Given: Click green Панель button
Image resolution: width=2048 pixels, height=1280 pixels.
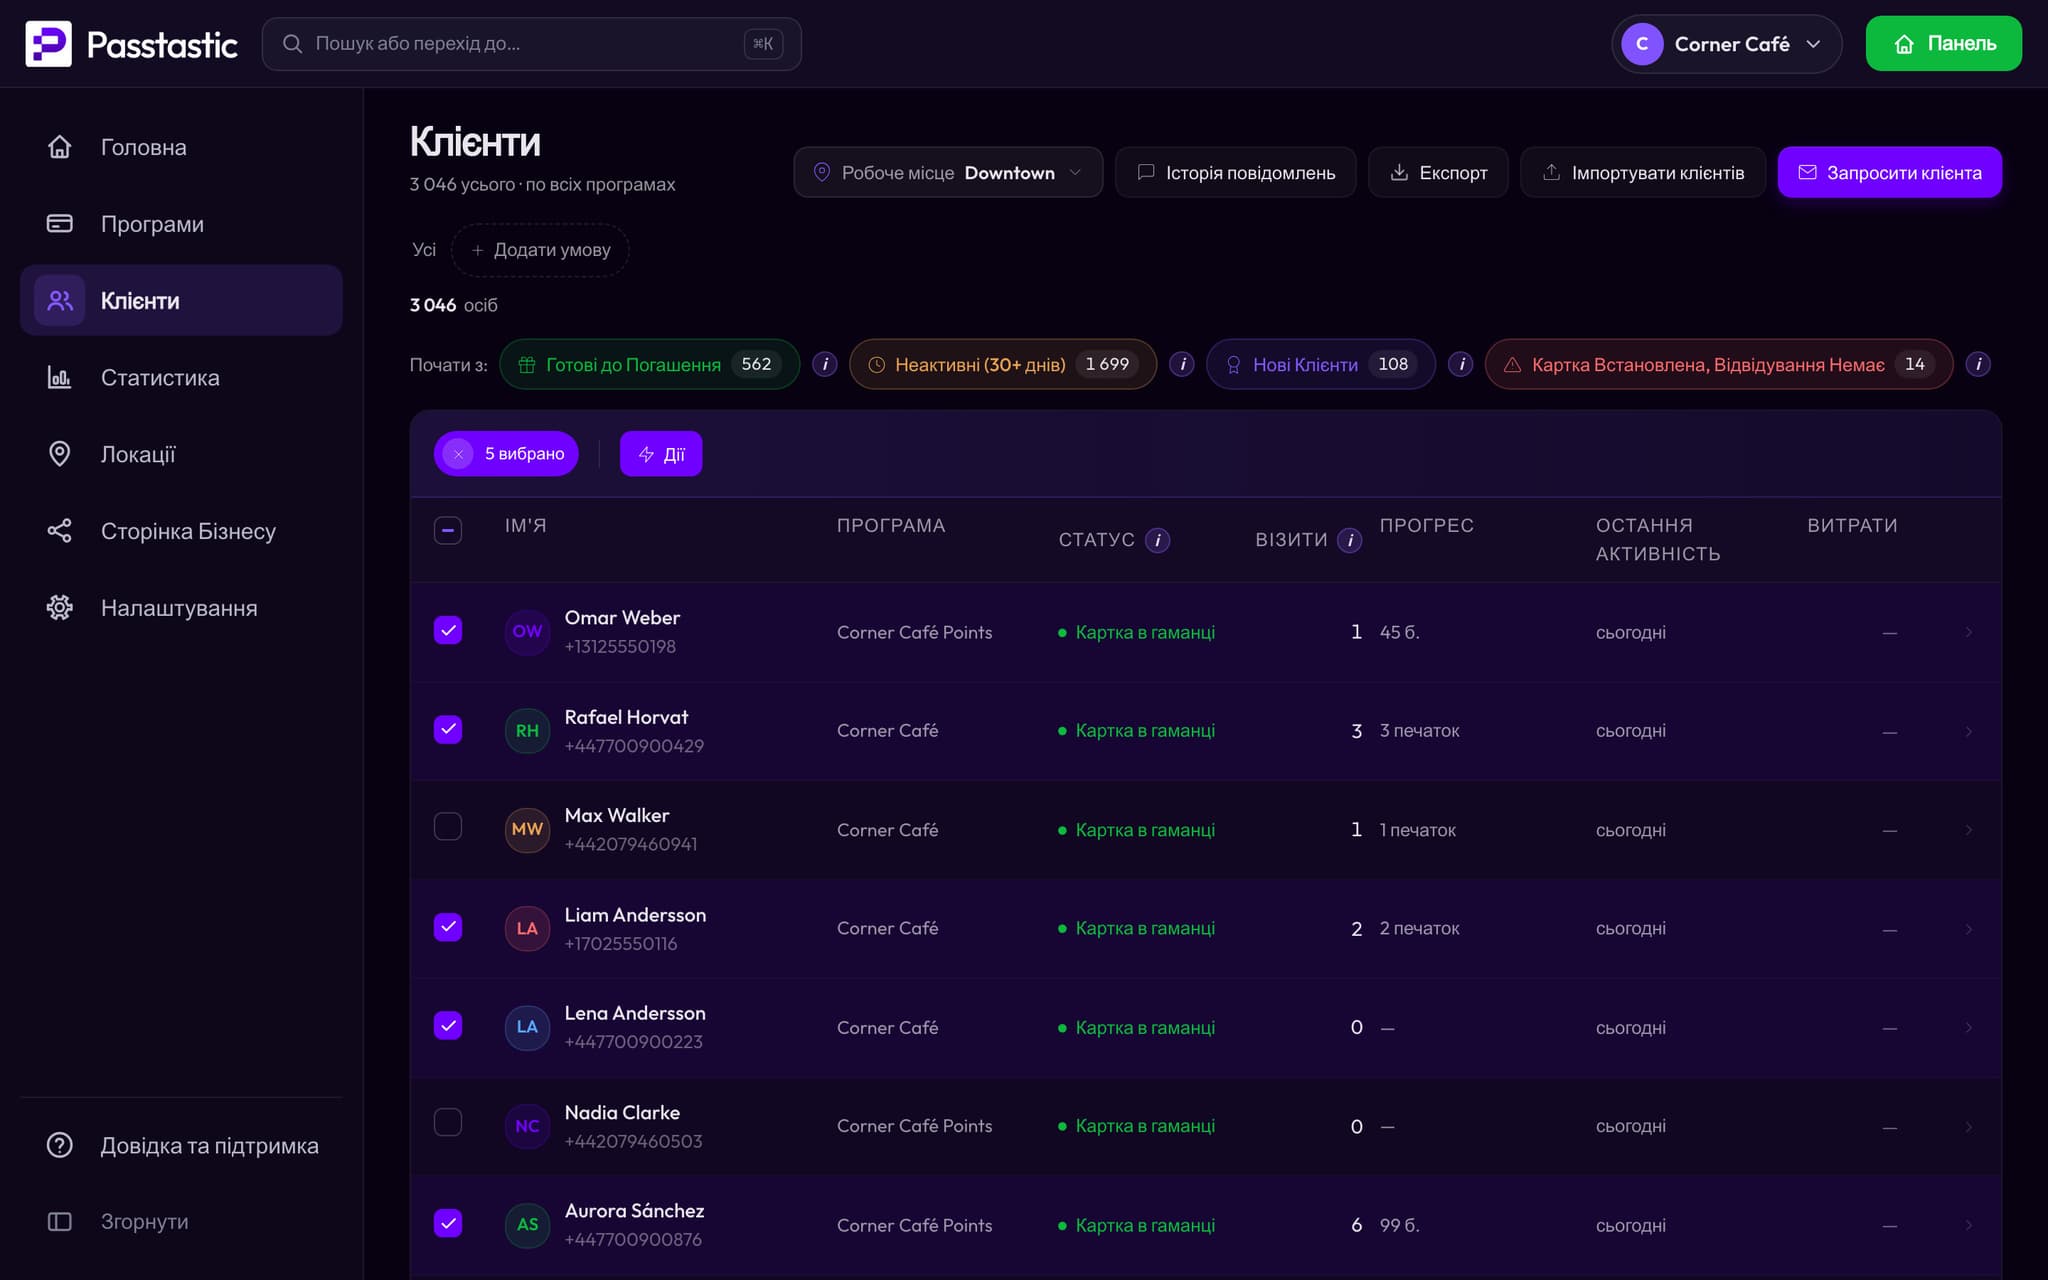Looking at the screenshot, I should click(x=1943, y=44).
